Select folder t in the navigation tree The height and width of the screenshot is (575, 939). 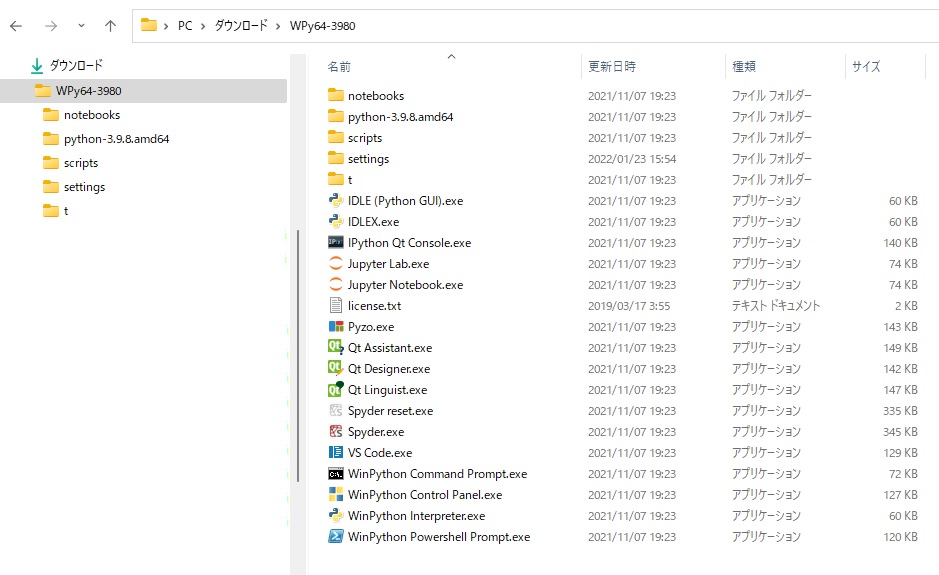pyautogui.click(x=66, y=211)
